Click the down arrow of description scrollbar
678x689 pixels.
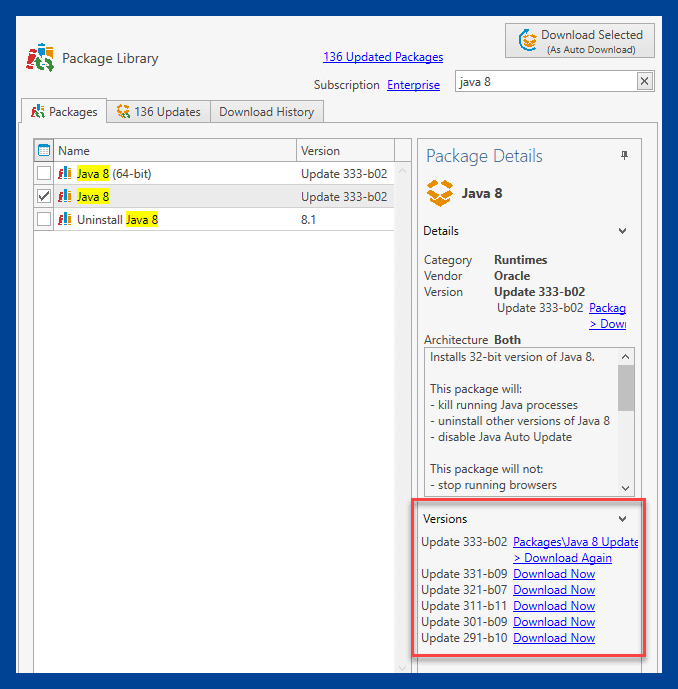(626, 488)
